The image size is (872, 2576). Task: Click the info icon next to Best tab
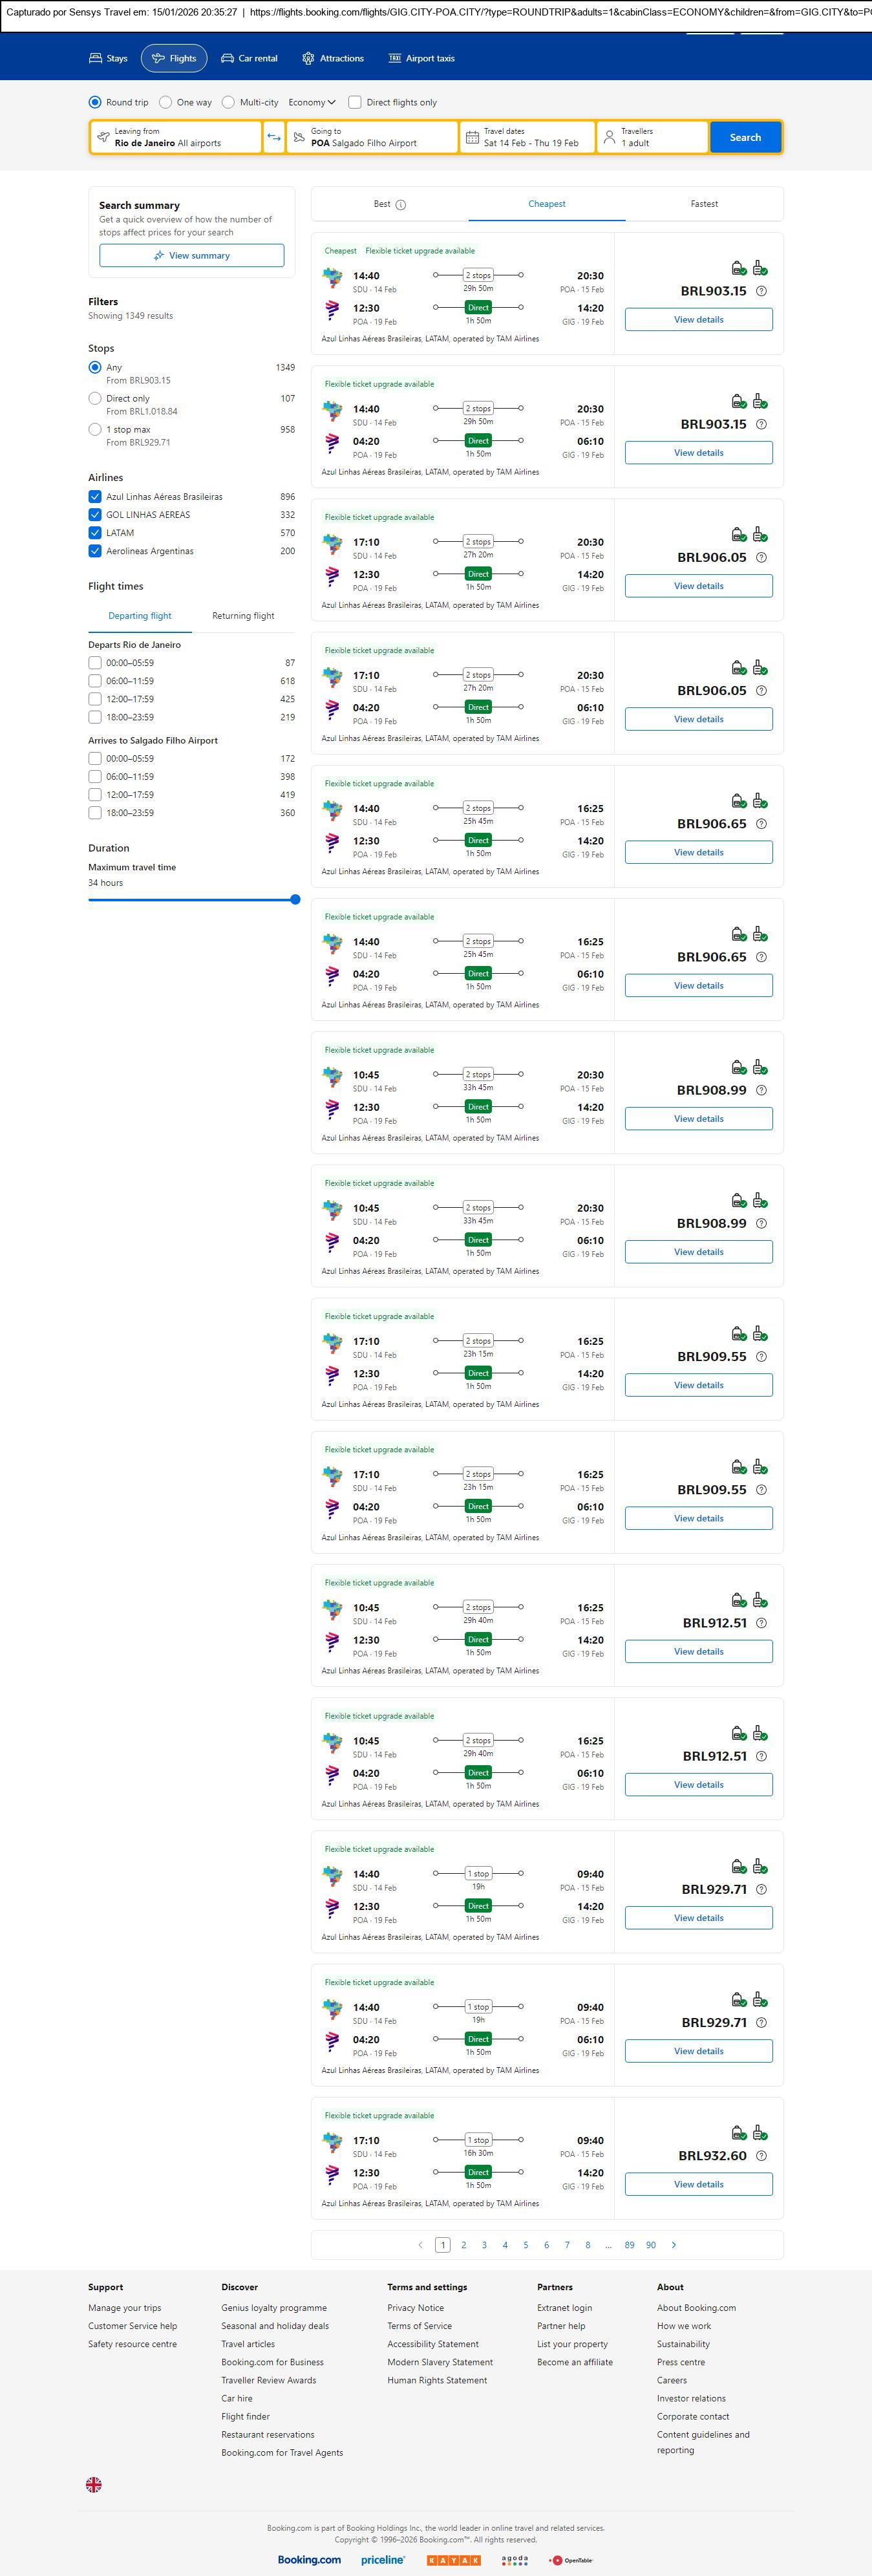tap(401, 205)
